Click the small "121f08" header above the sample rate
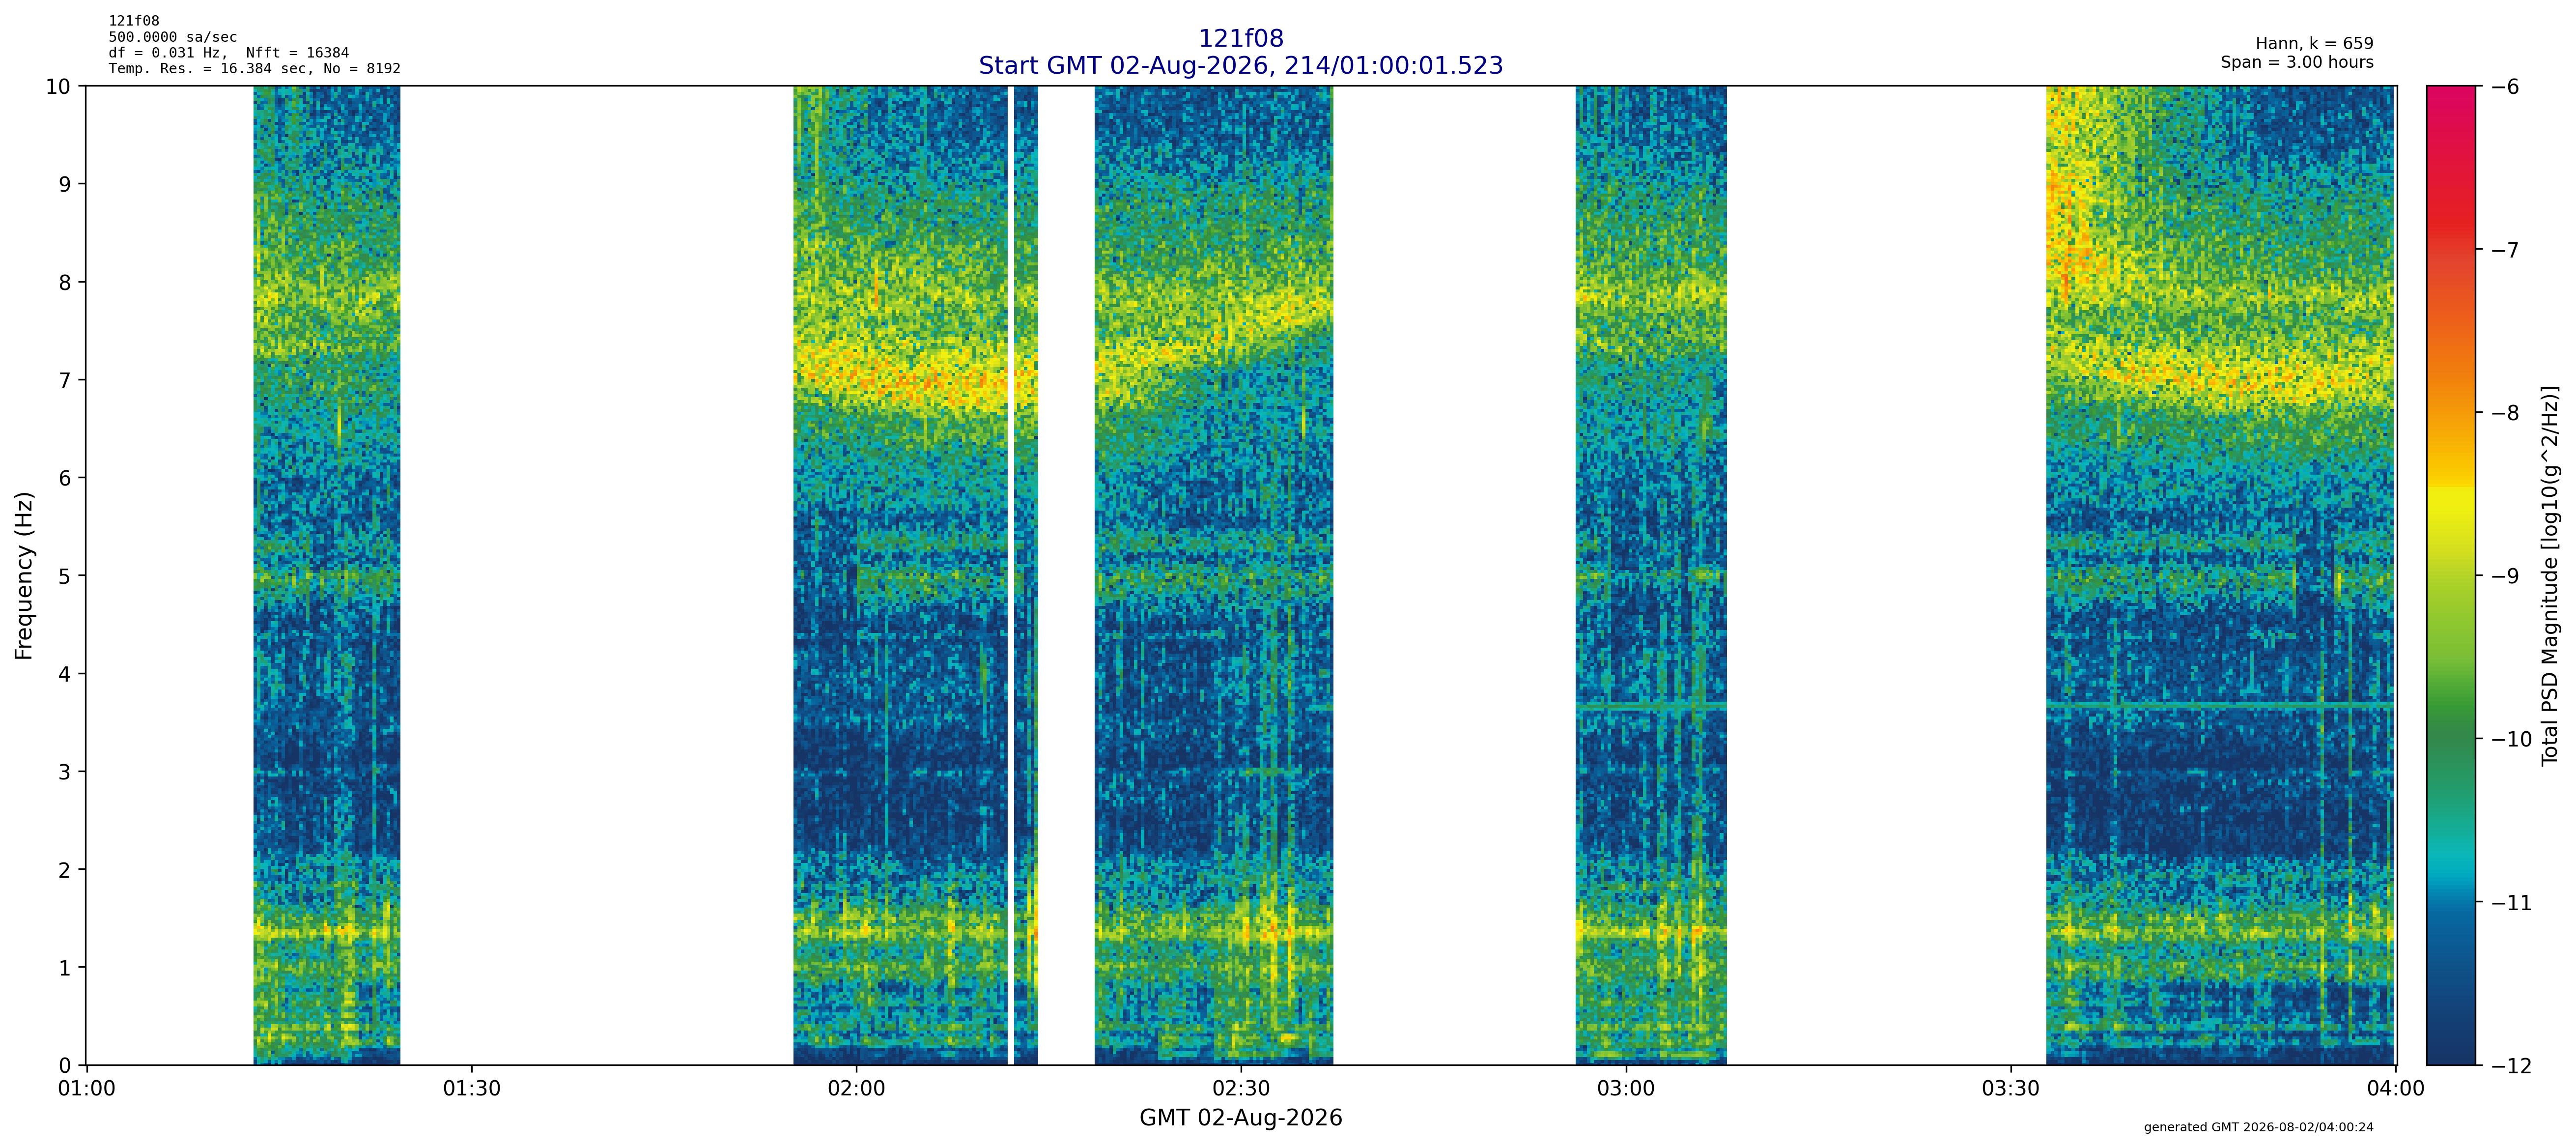Viewport: 2576px width, 1148px height. tap(134, 21)
